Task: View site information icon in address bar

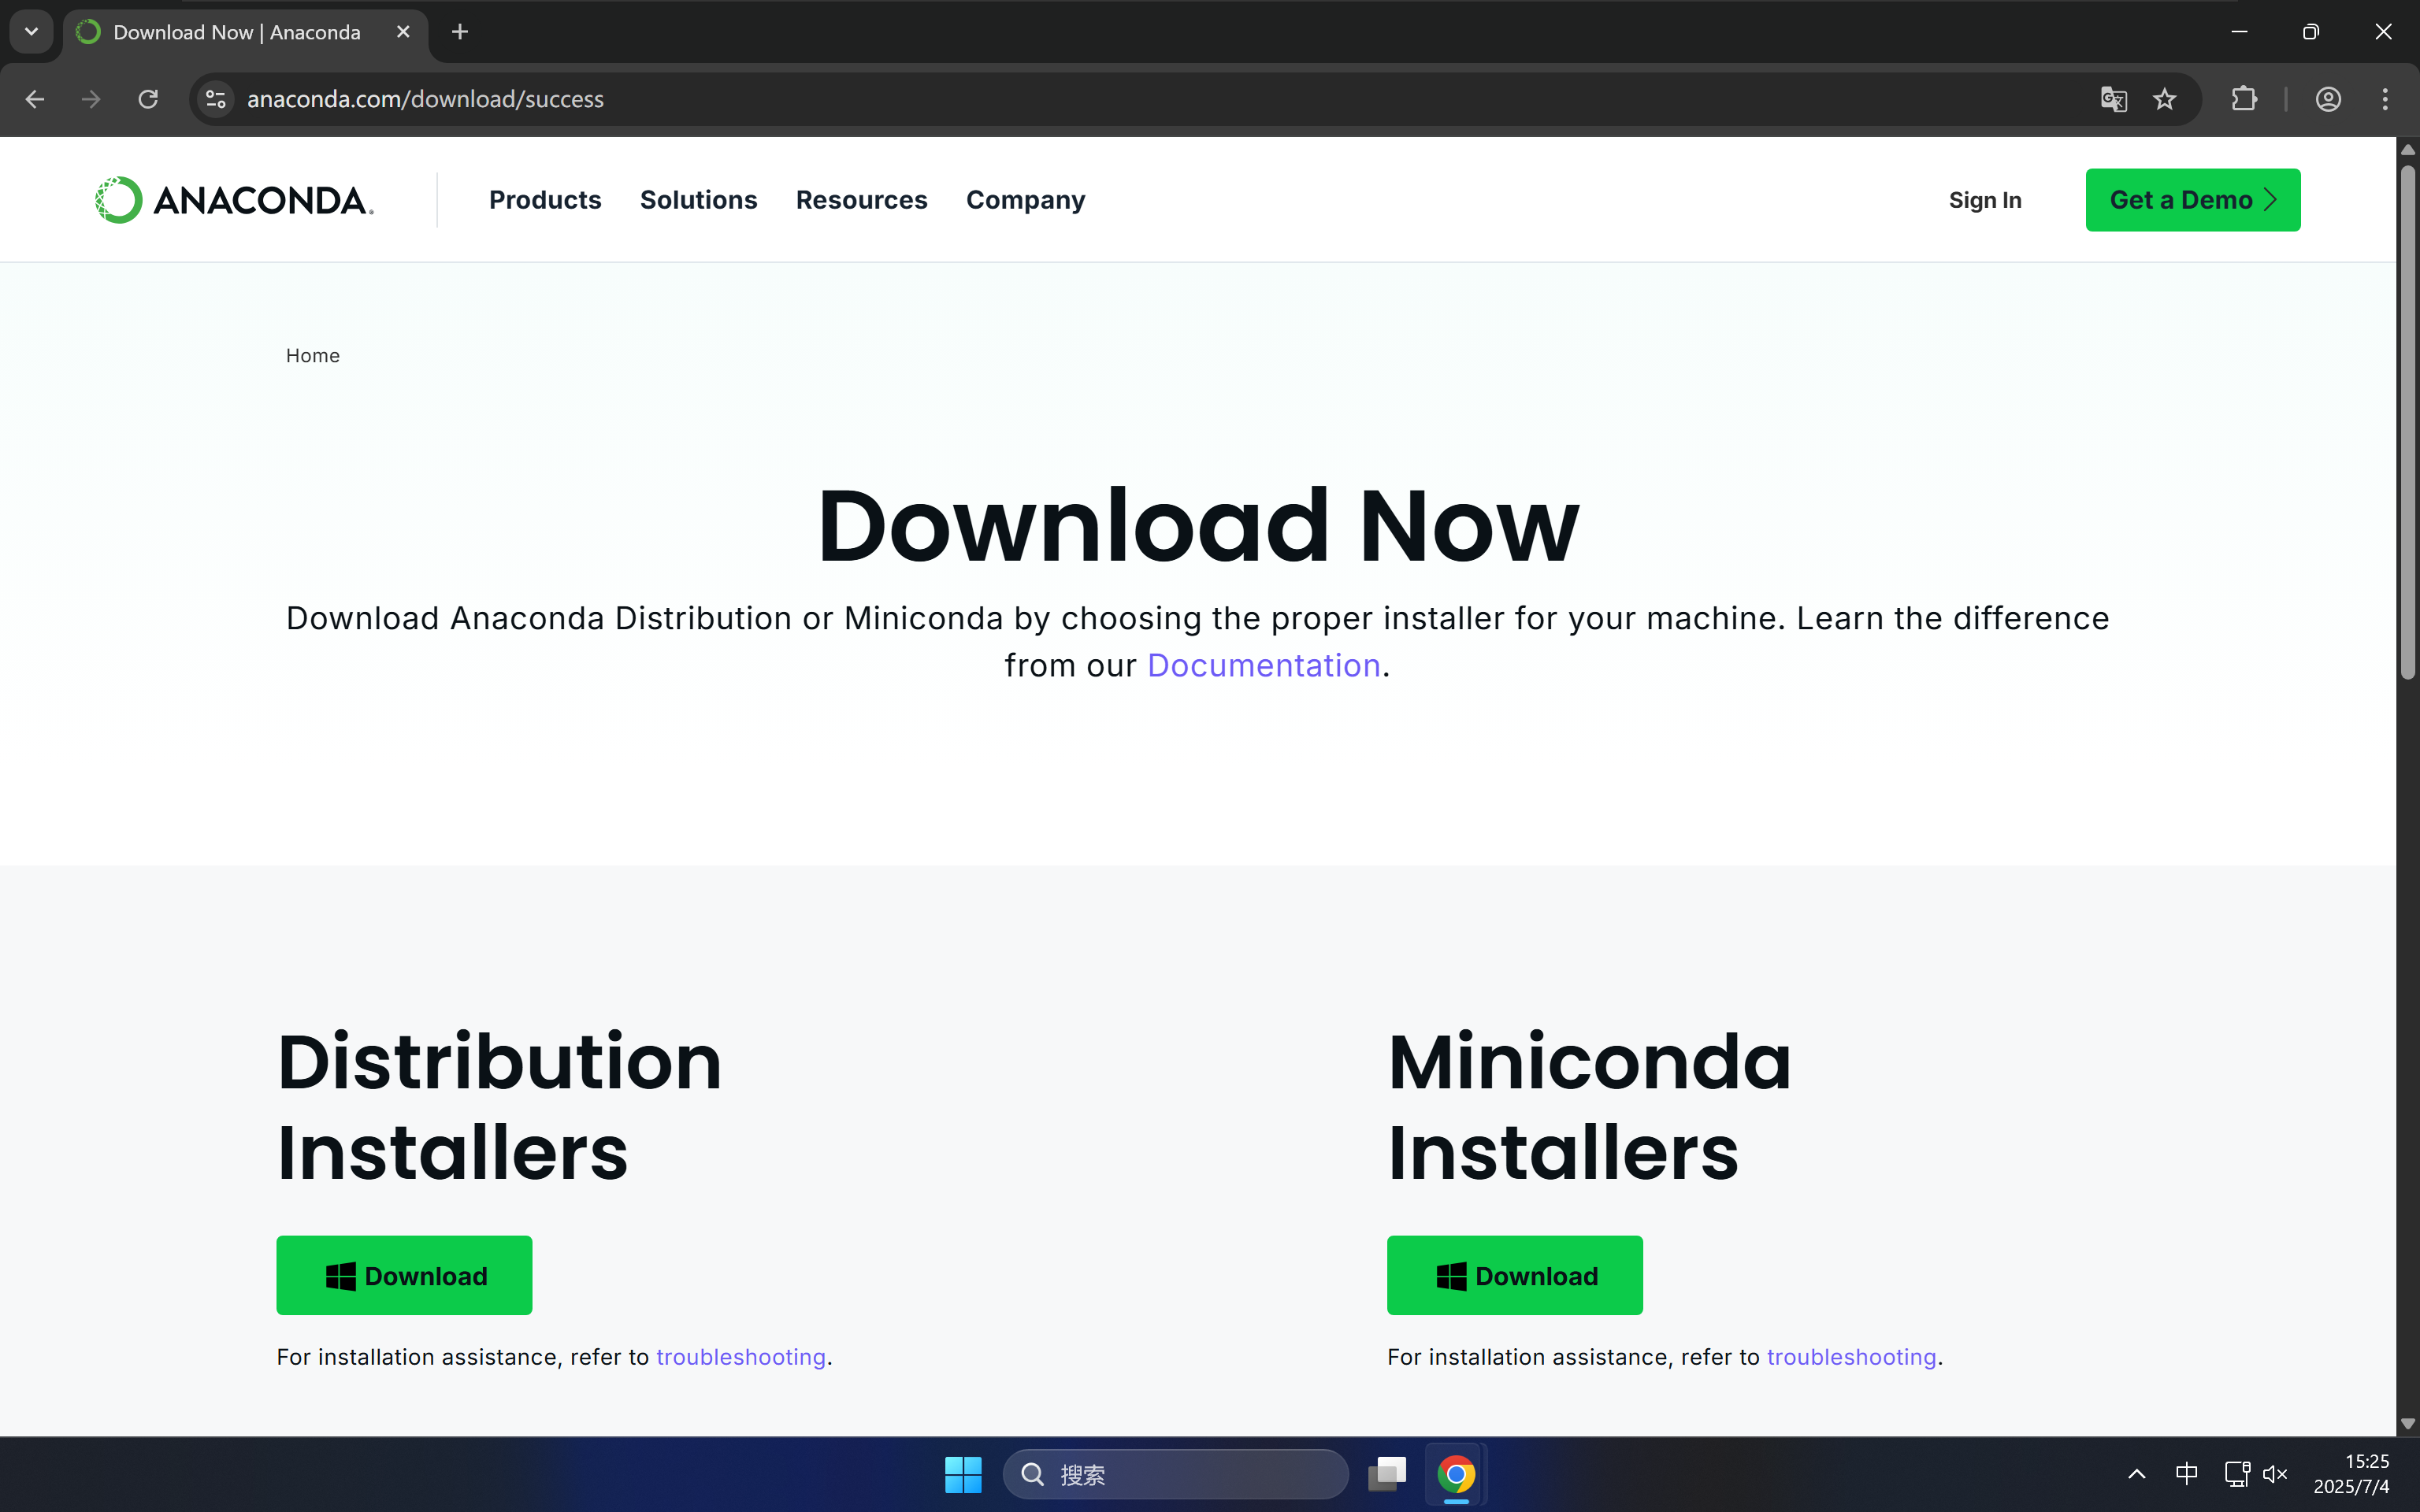Action: 216,99
